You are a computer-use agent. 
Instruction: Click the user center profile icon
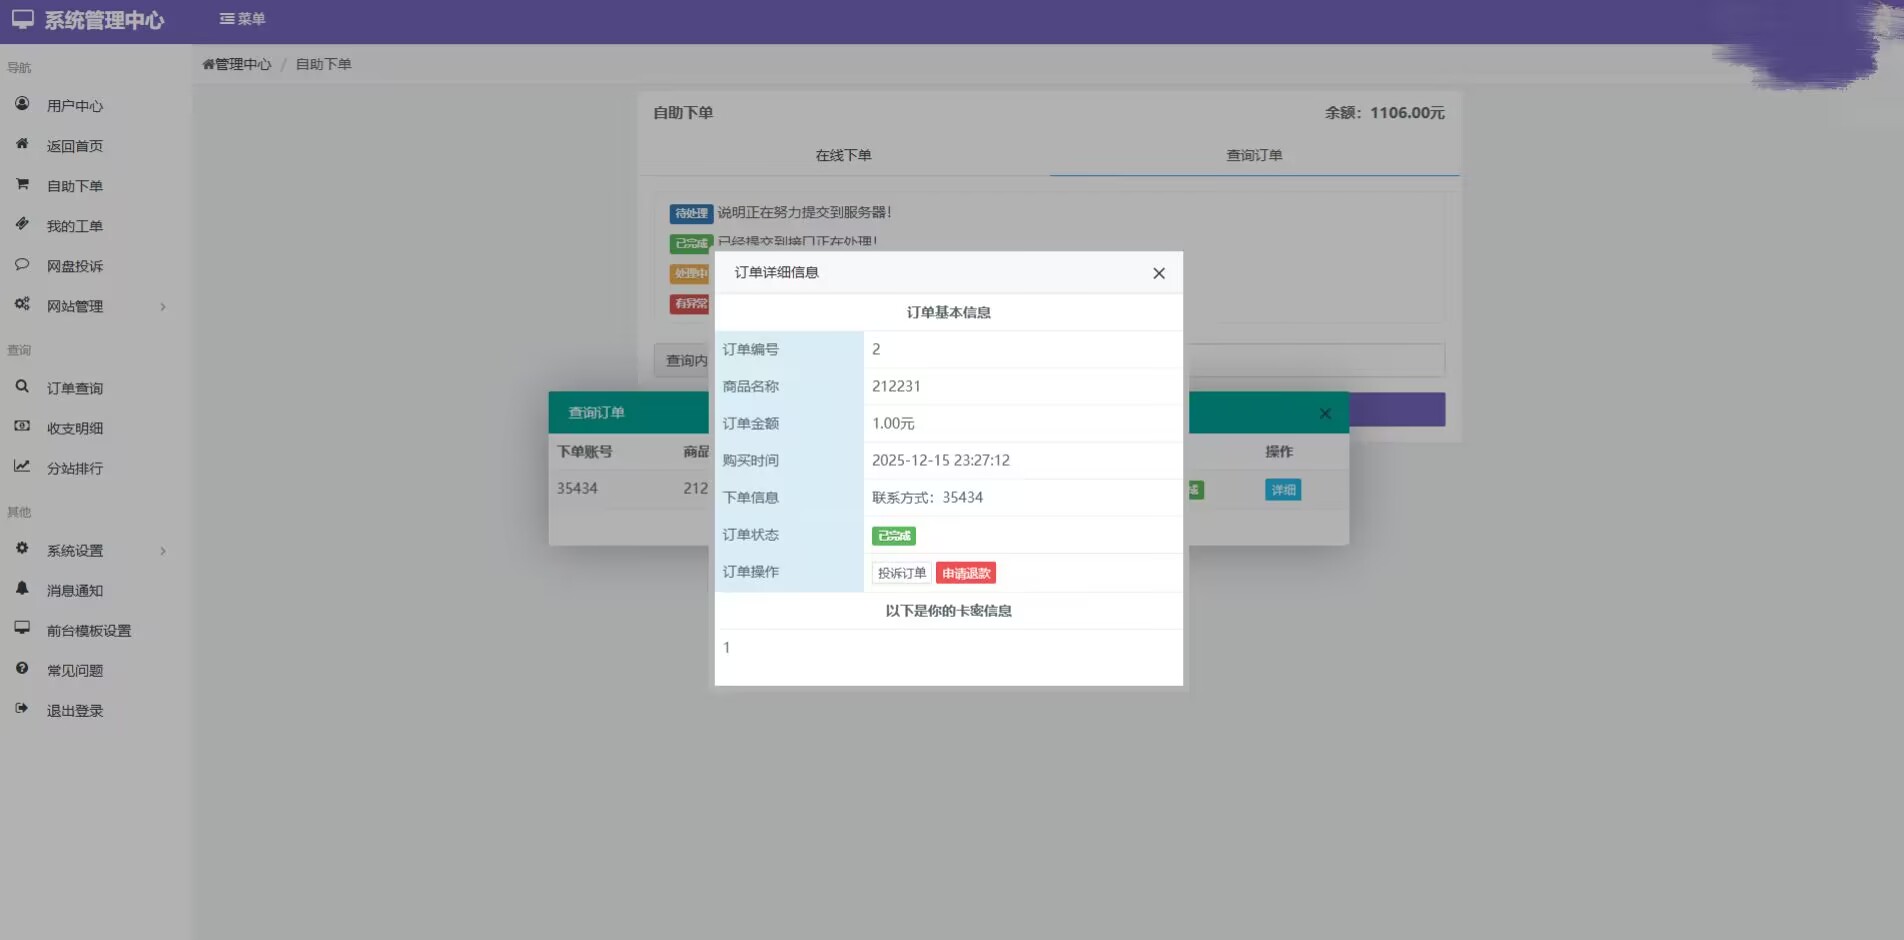22,104
